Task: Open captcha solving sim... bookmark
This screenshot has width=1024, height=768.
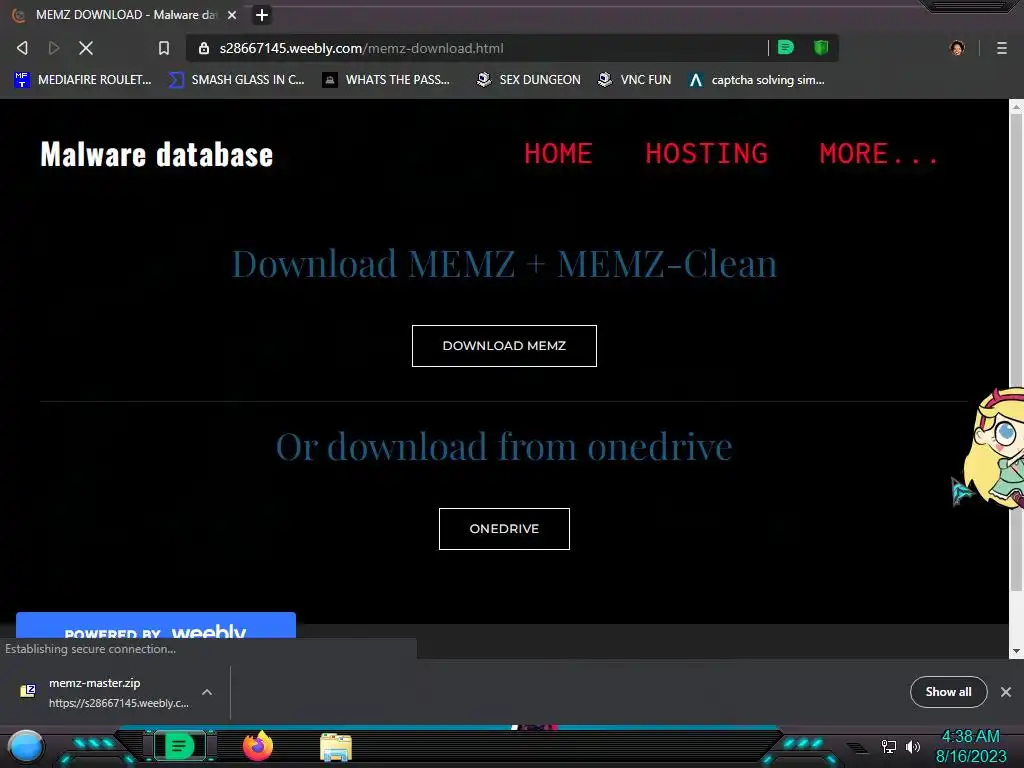Action: pyautogui.click(x=756, y=80)
